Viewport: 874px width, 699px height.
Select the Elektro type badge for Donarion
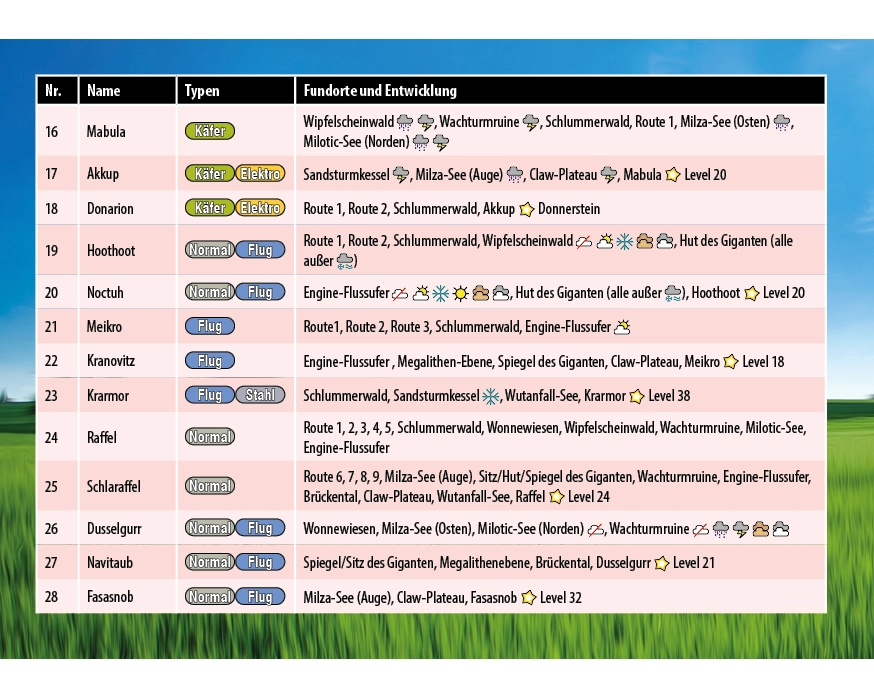[x=260, y=208]
